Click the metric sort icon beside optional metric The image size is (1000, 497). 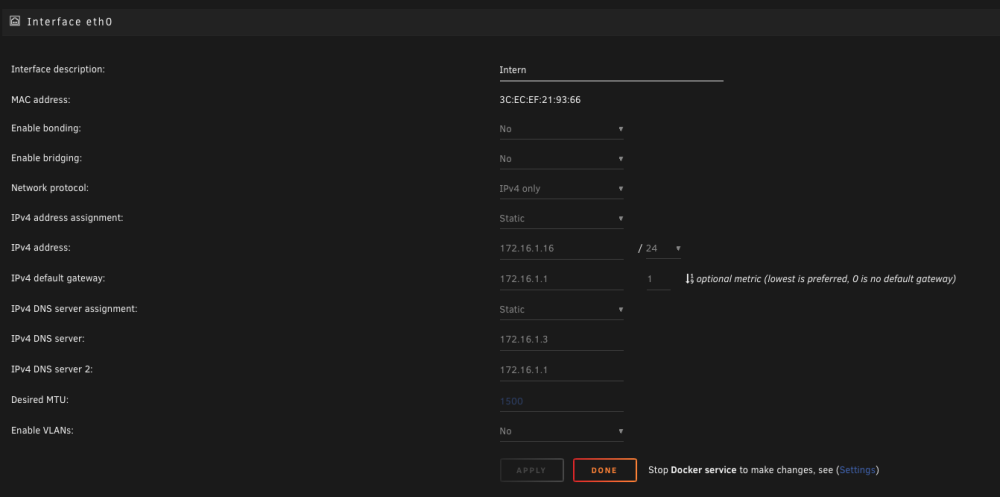pyautogui.click(x=689, y=279)
